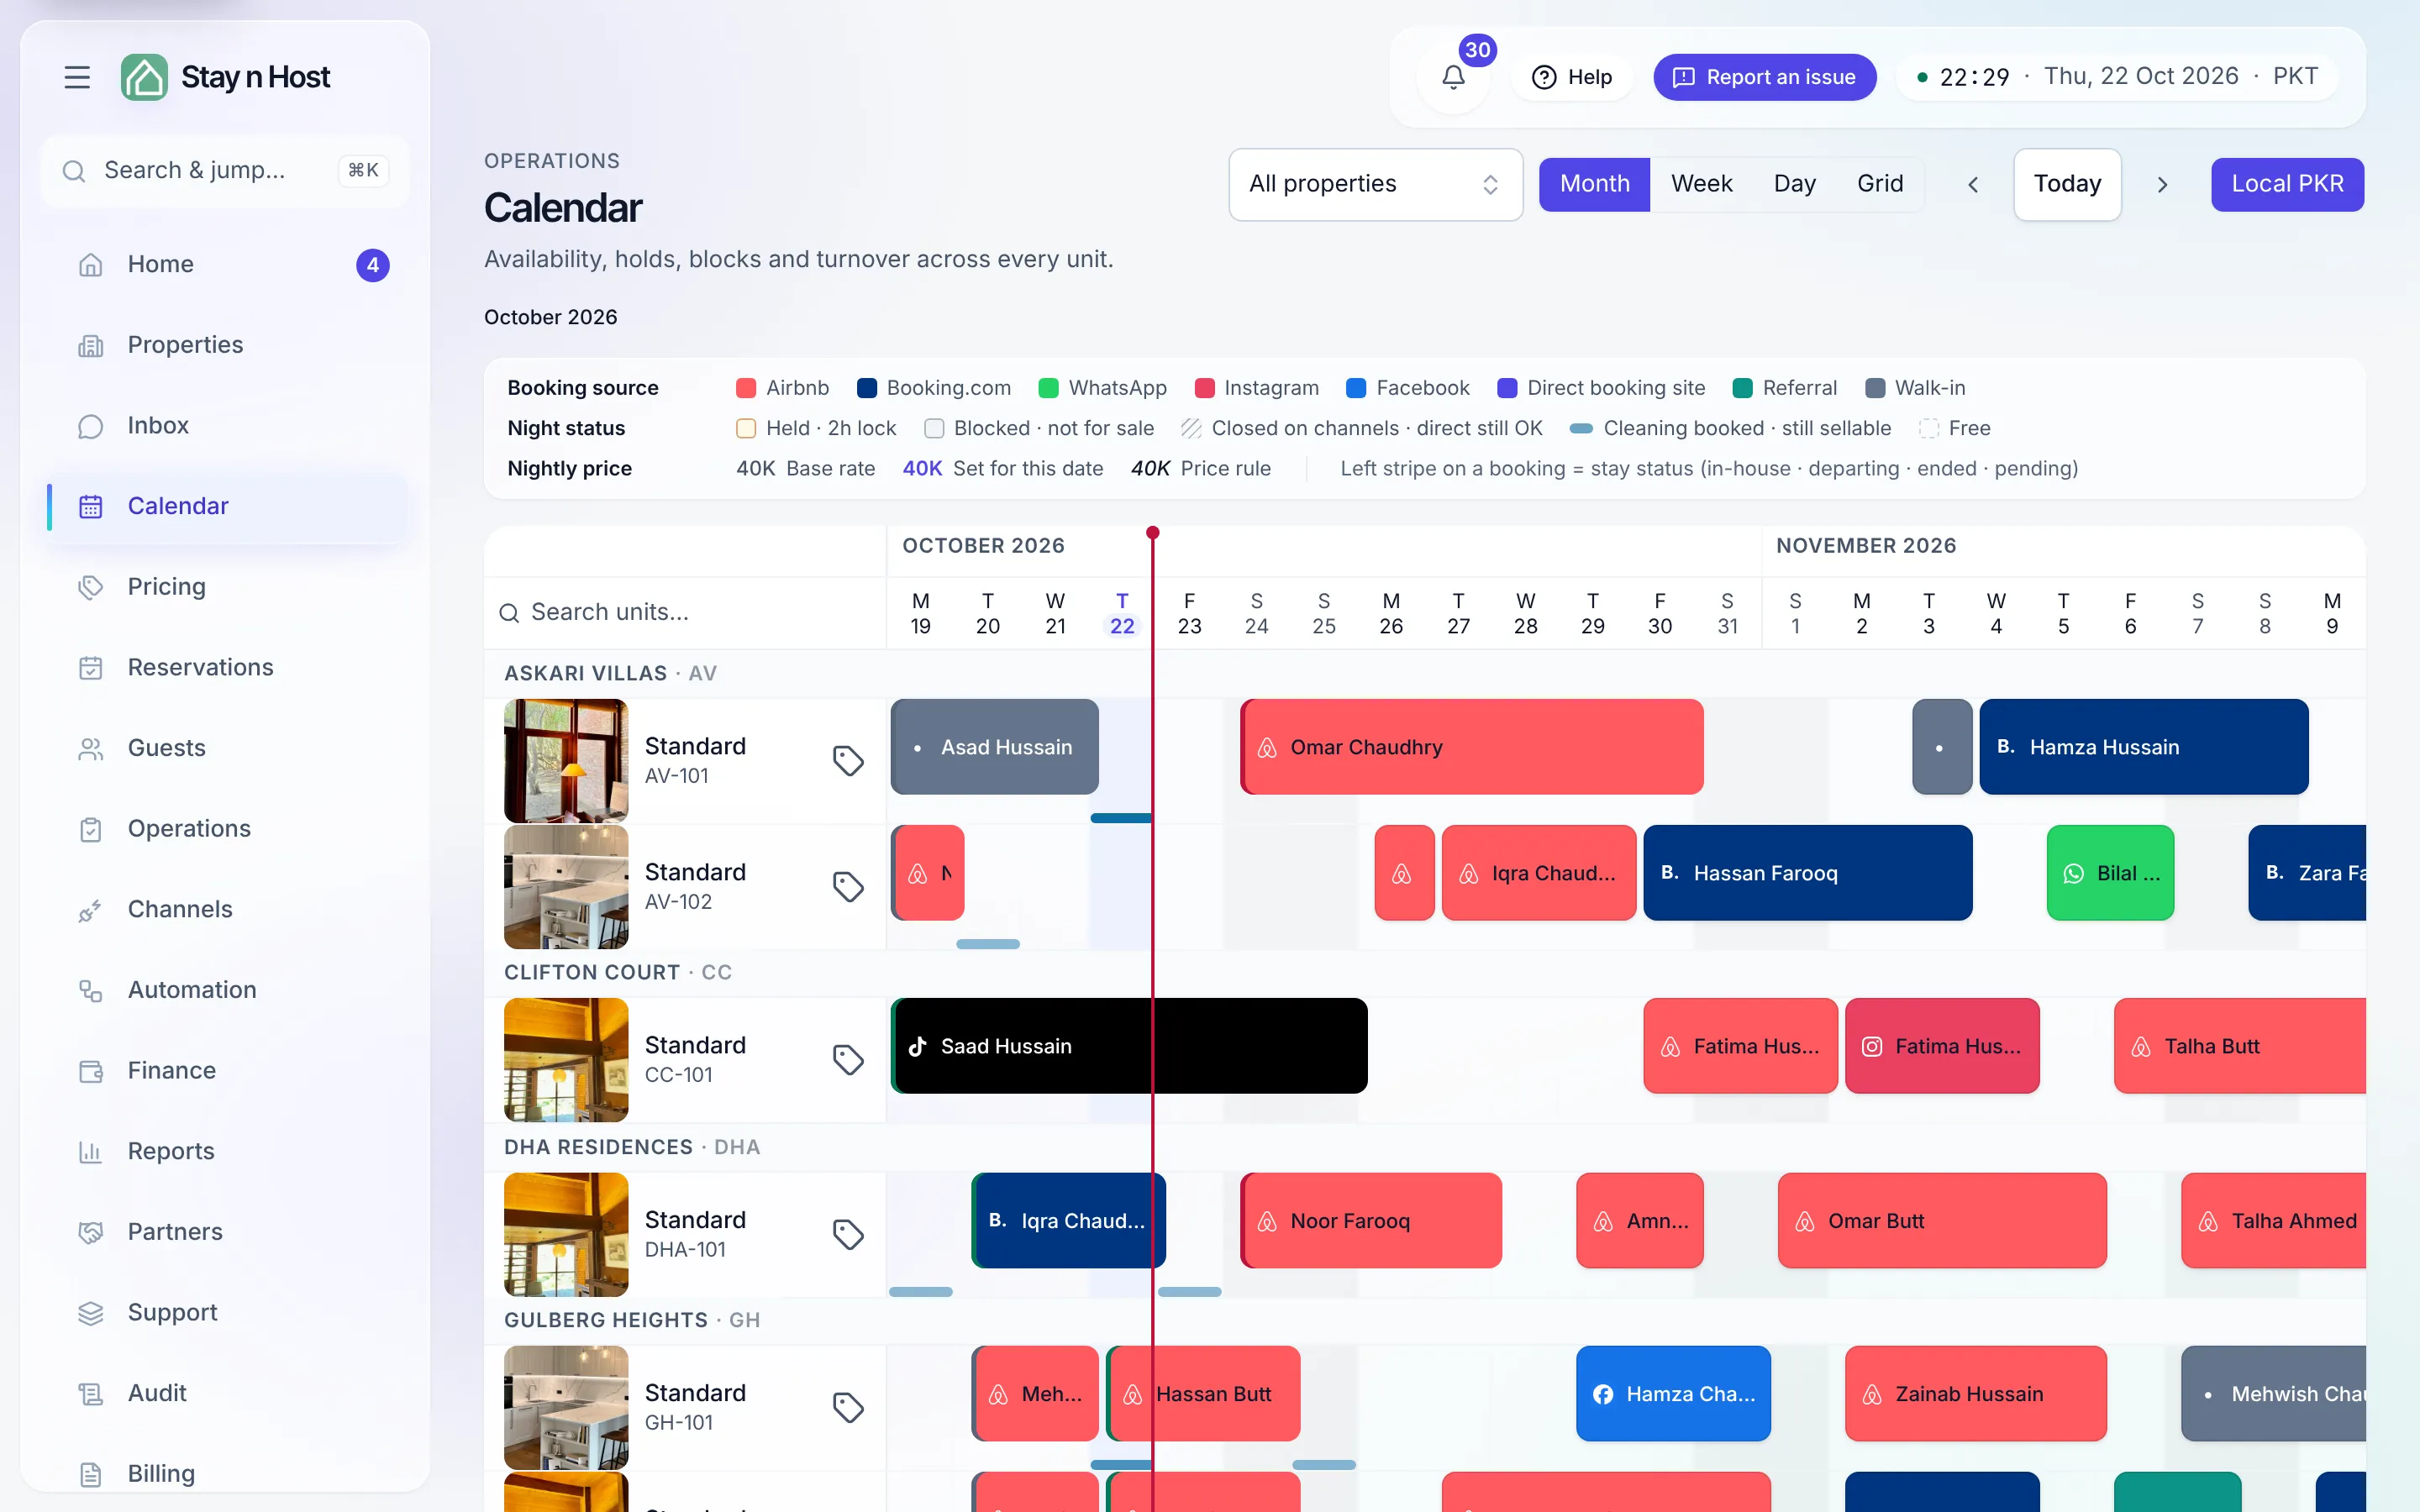
Task: Click the Today button
Action: pyautogui.click(x=2067, y=184)
